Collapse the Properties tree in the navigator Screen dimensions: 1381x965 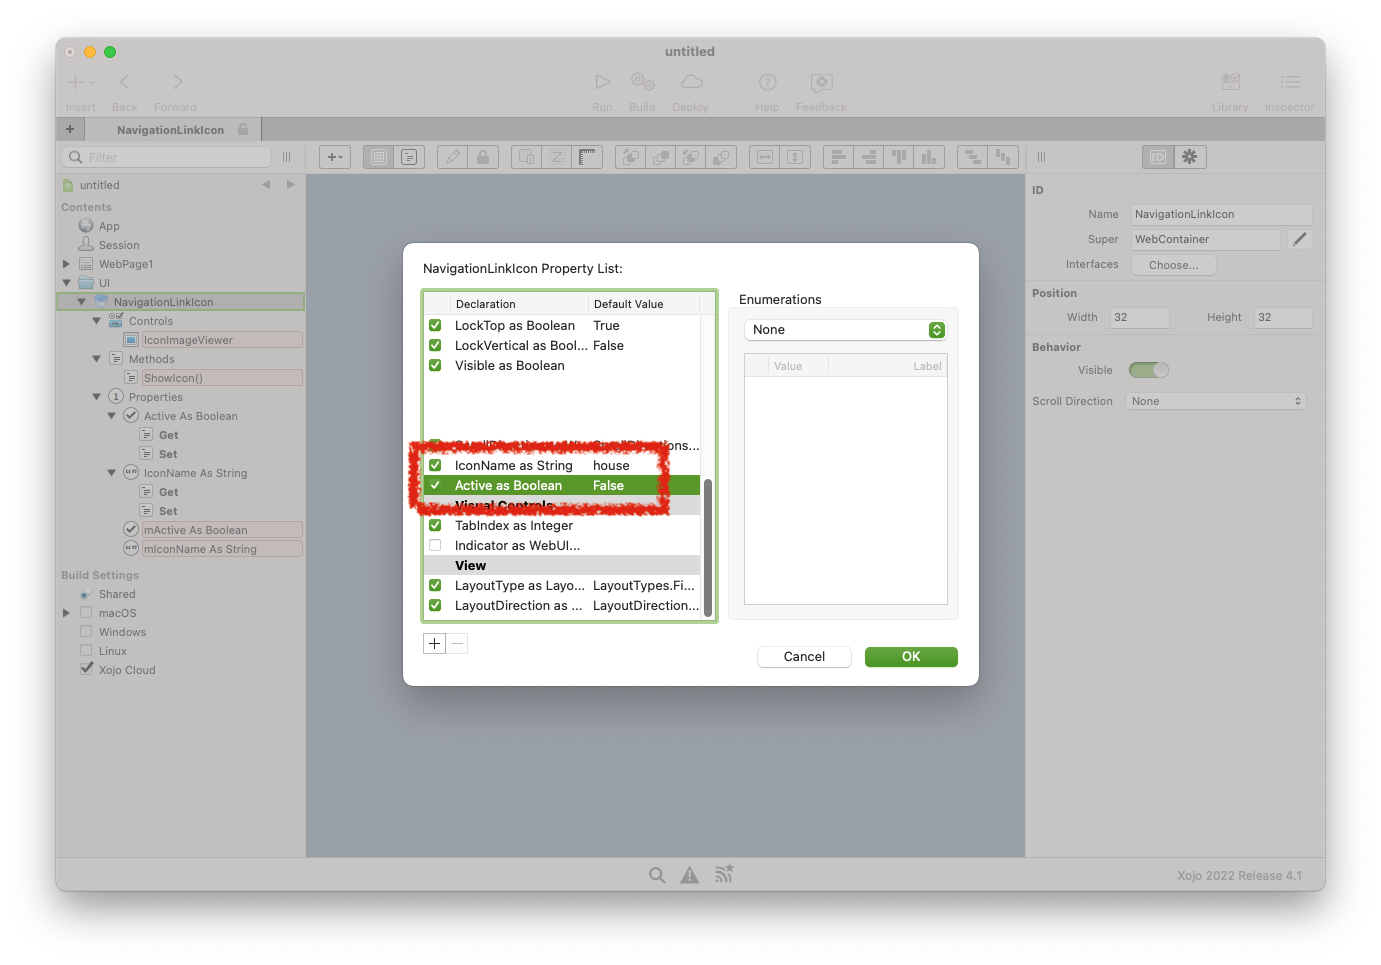click(x=97, y=396)
